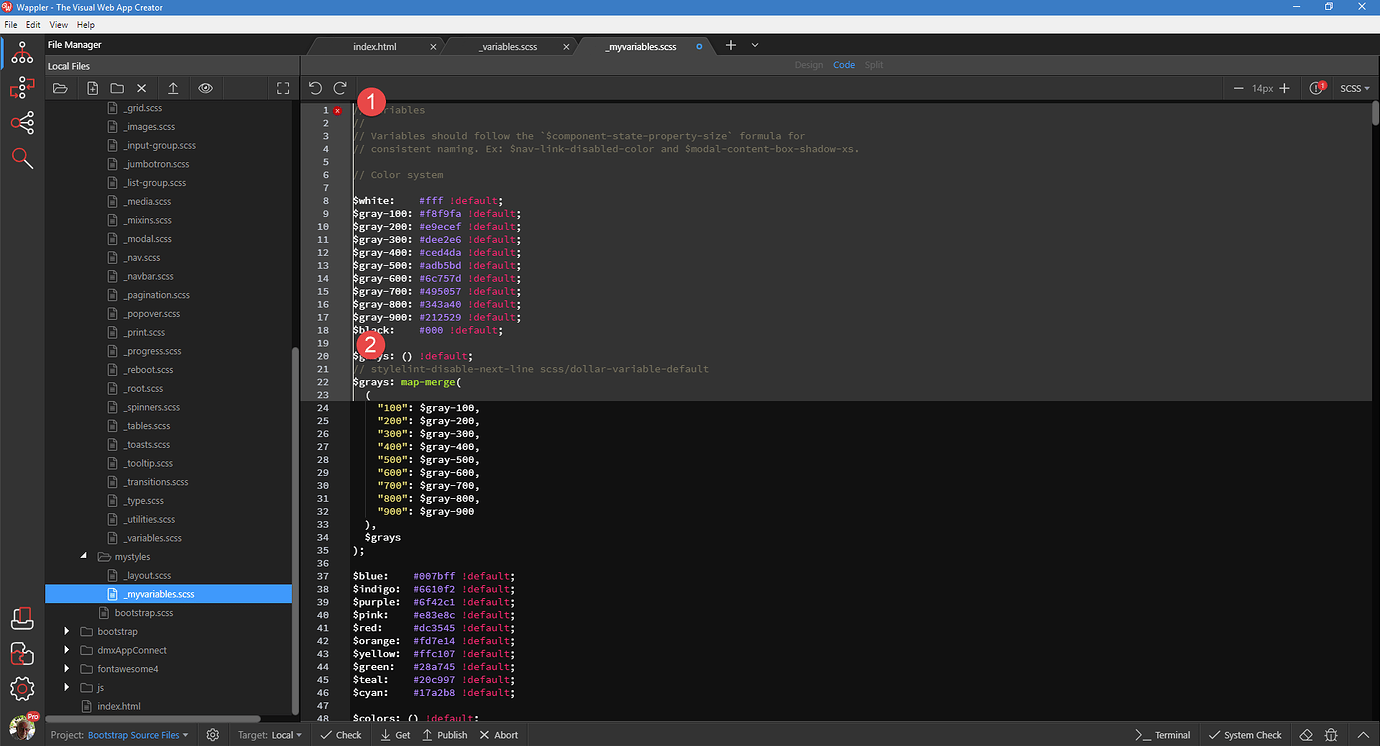
Task: Open the Terminal from the status bar
Action: (x=1163, y=734)
